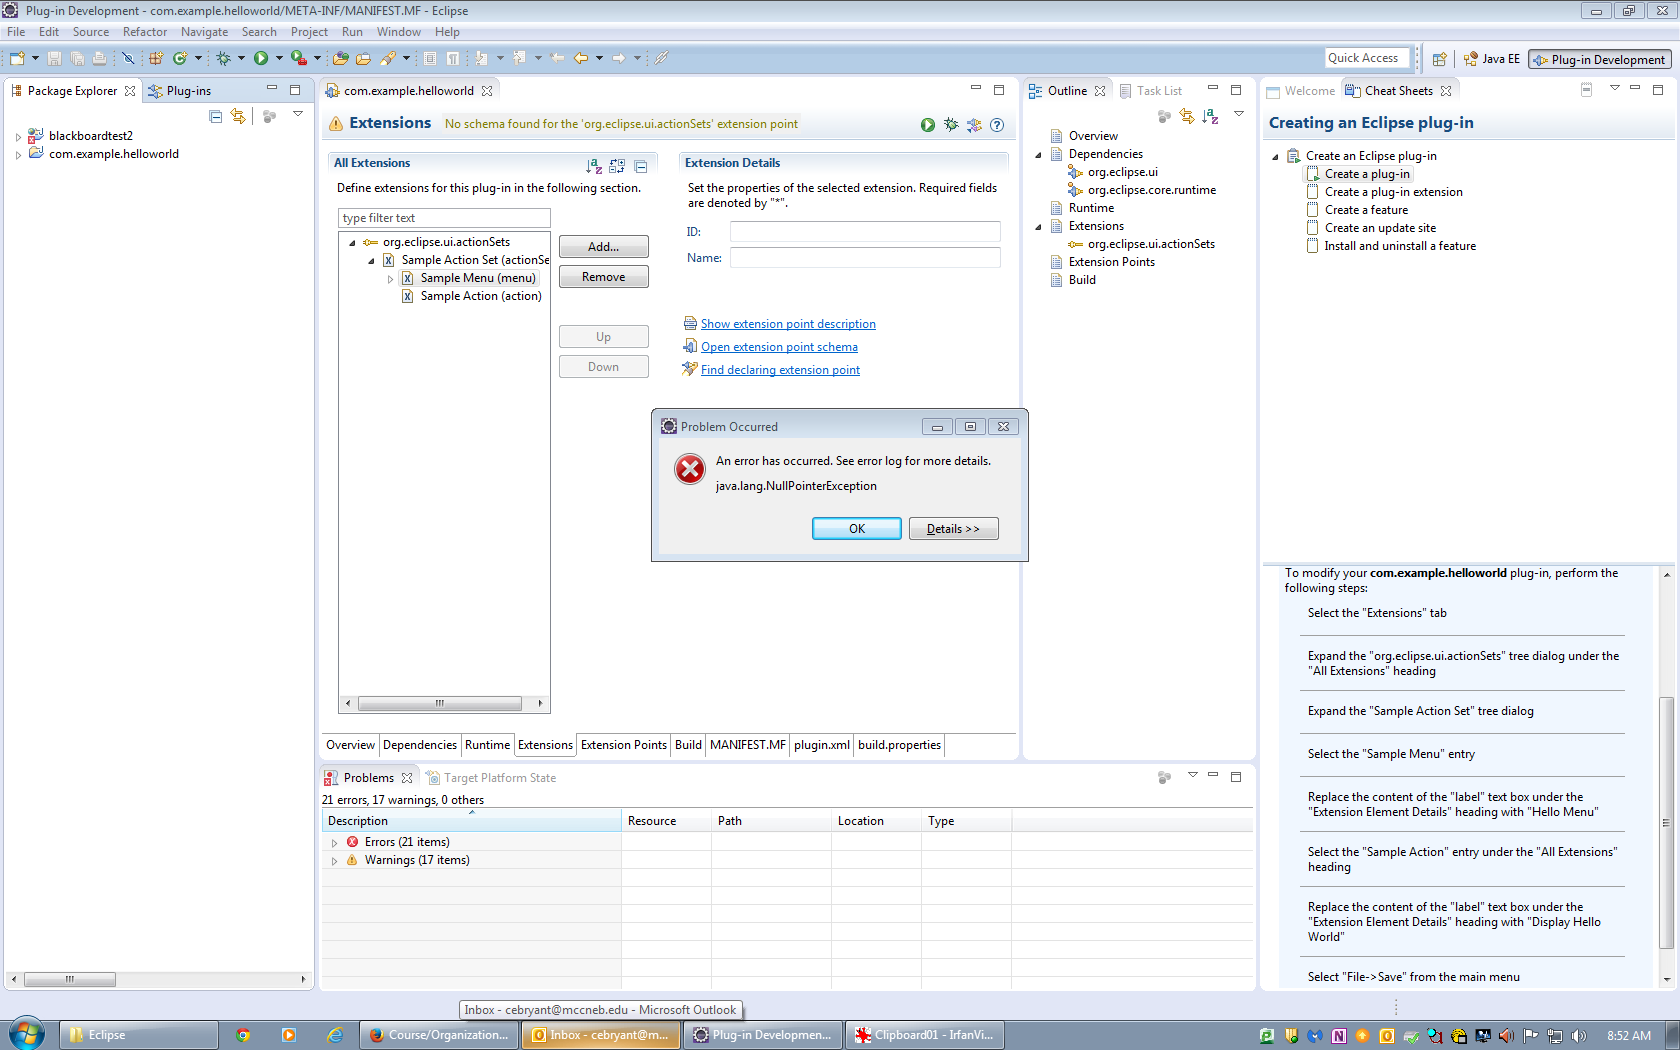Switch to the Plug-ins view tab

[180, 91]
